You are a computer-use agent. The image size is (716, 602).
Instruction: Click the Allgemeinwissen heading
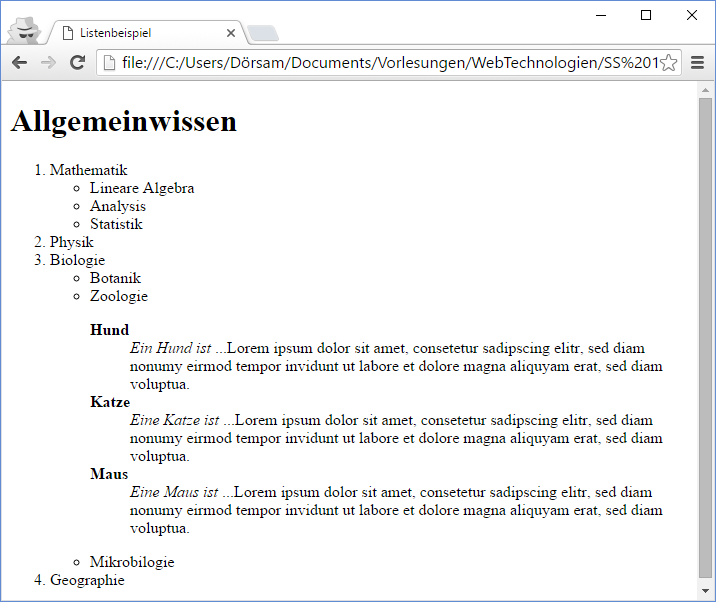[x=123, y=122]
